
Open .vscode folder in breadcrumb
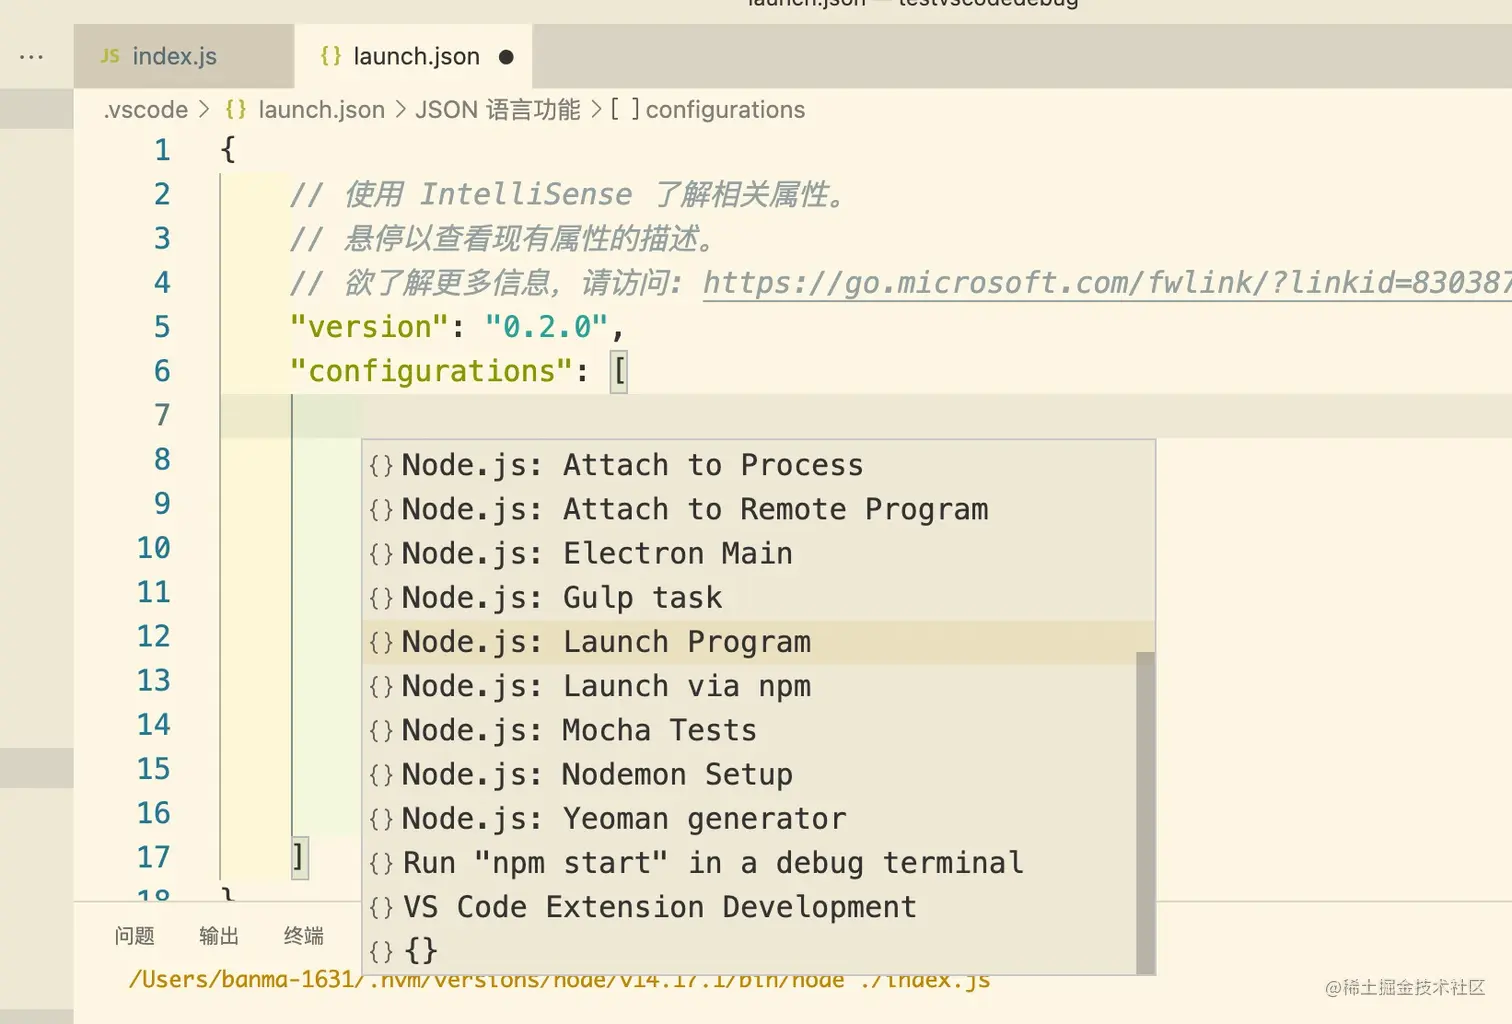click(146, 110)
